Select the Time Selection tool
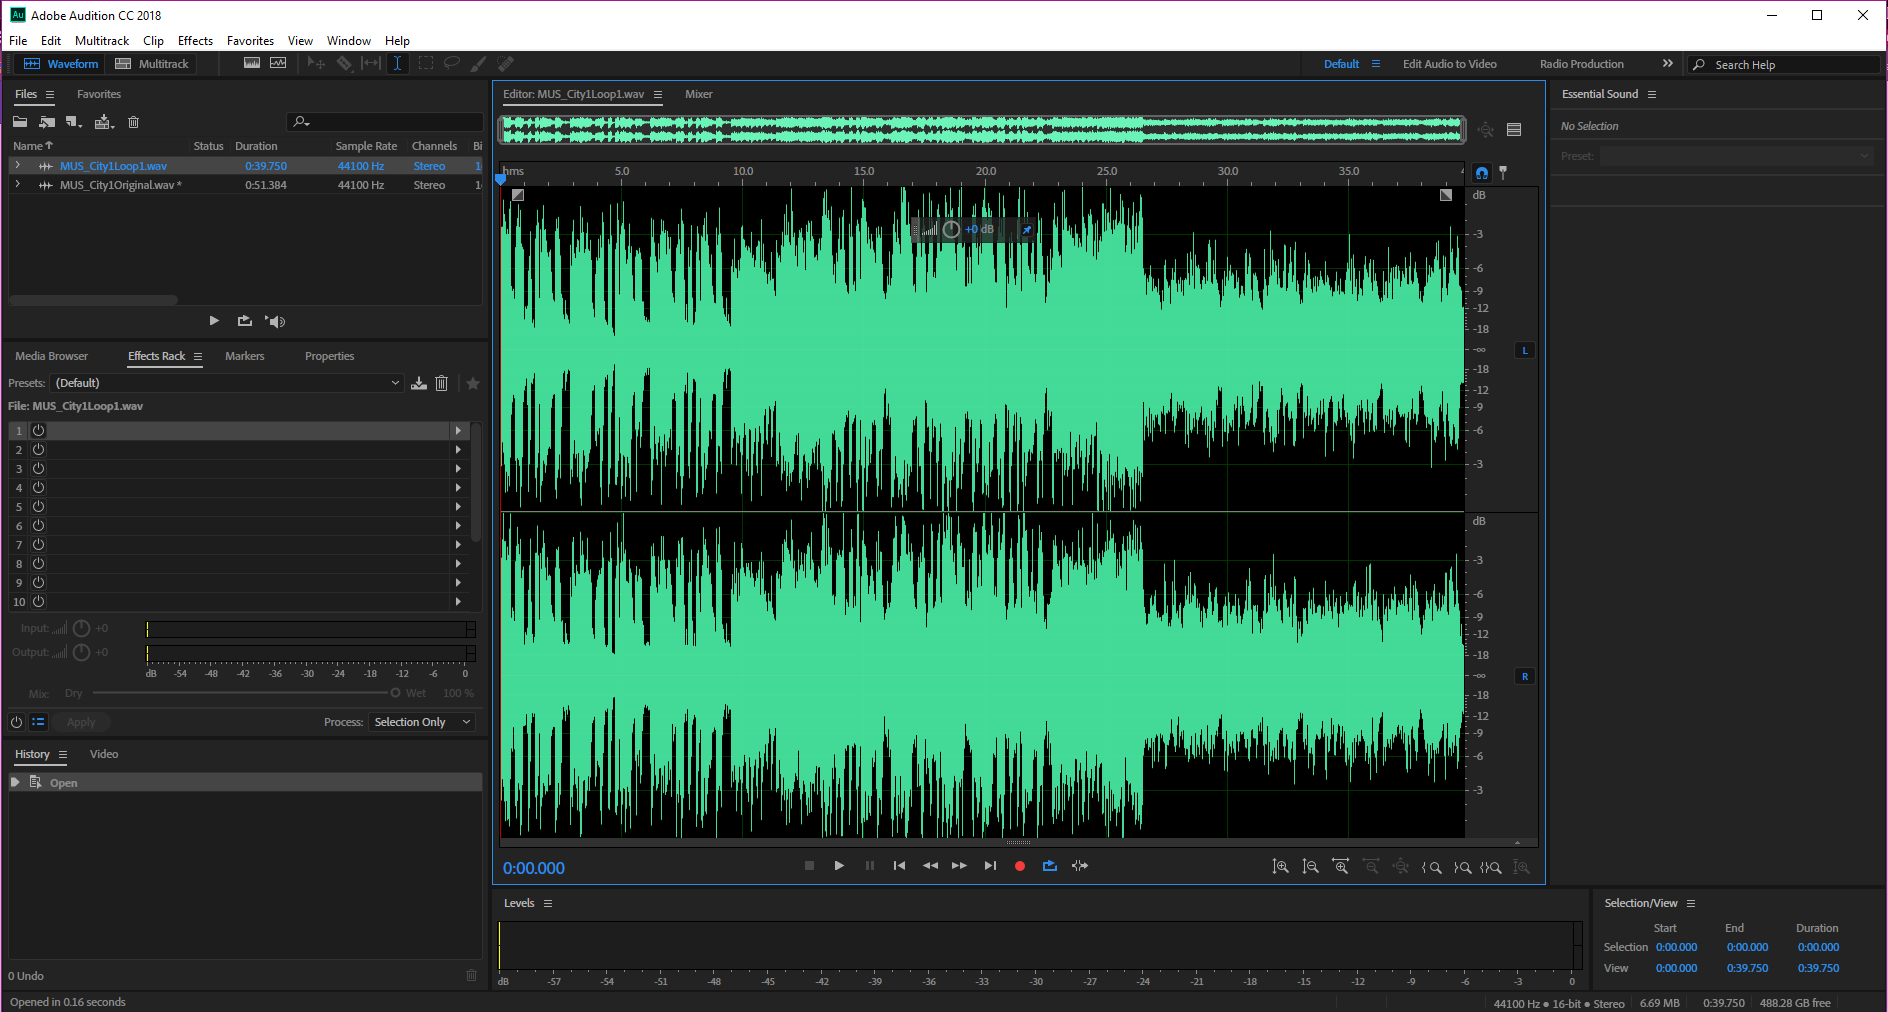This screenshot has width=1888, height=1012. 397,63
